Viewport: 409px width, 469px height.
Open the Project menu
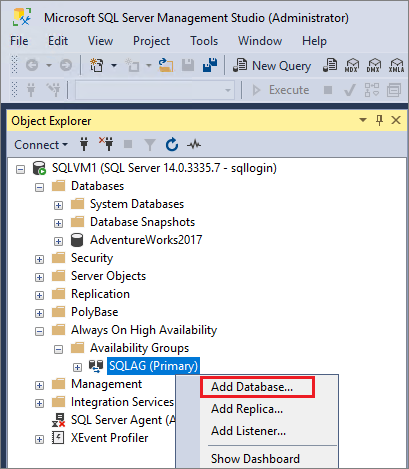tap(151, 41)
